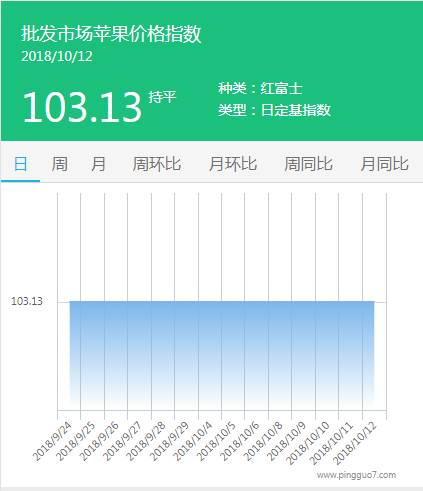Click the x-axis label 2018/10/5

(216, 441)
